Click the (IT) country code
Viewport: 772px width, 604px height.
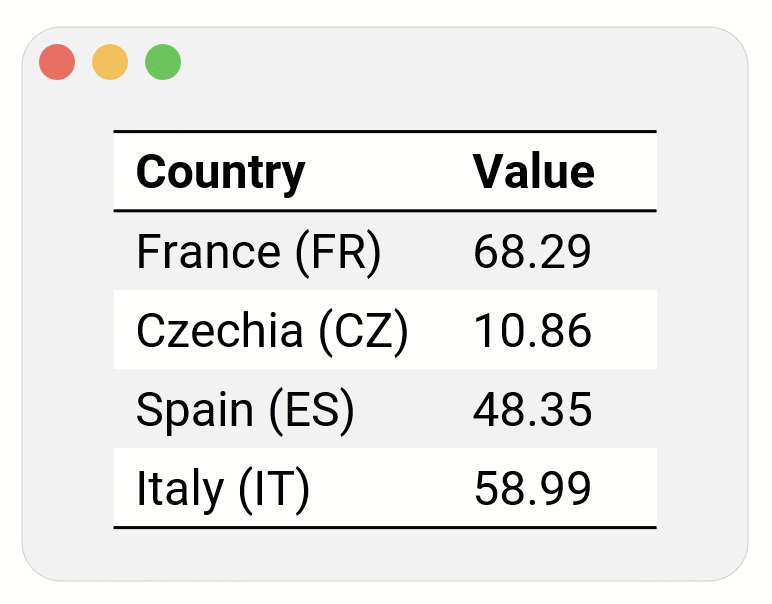pos(273,489)
